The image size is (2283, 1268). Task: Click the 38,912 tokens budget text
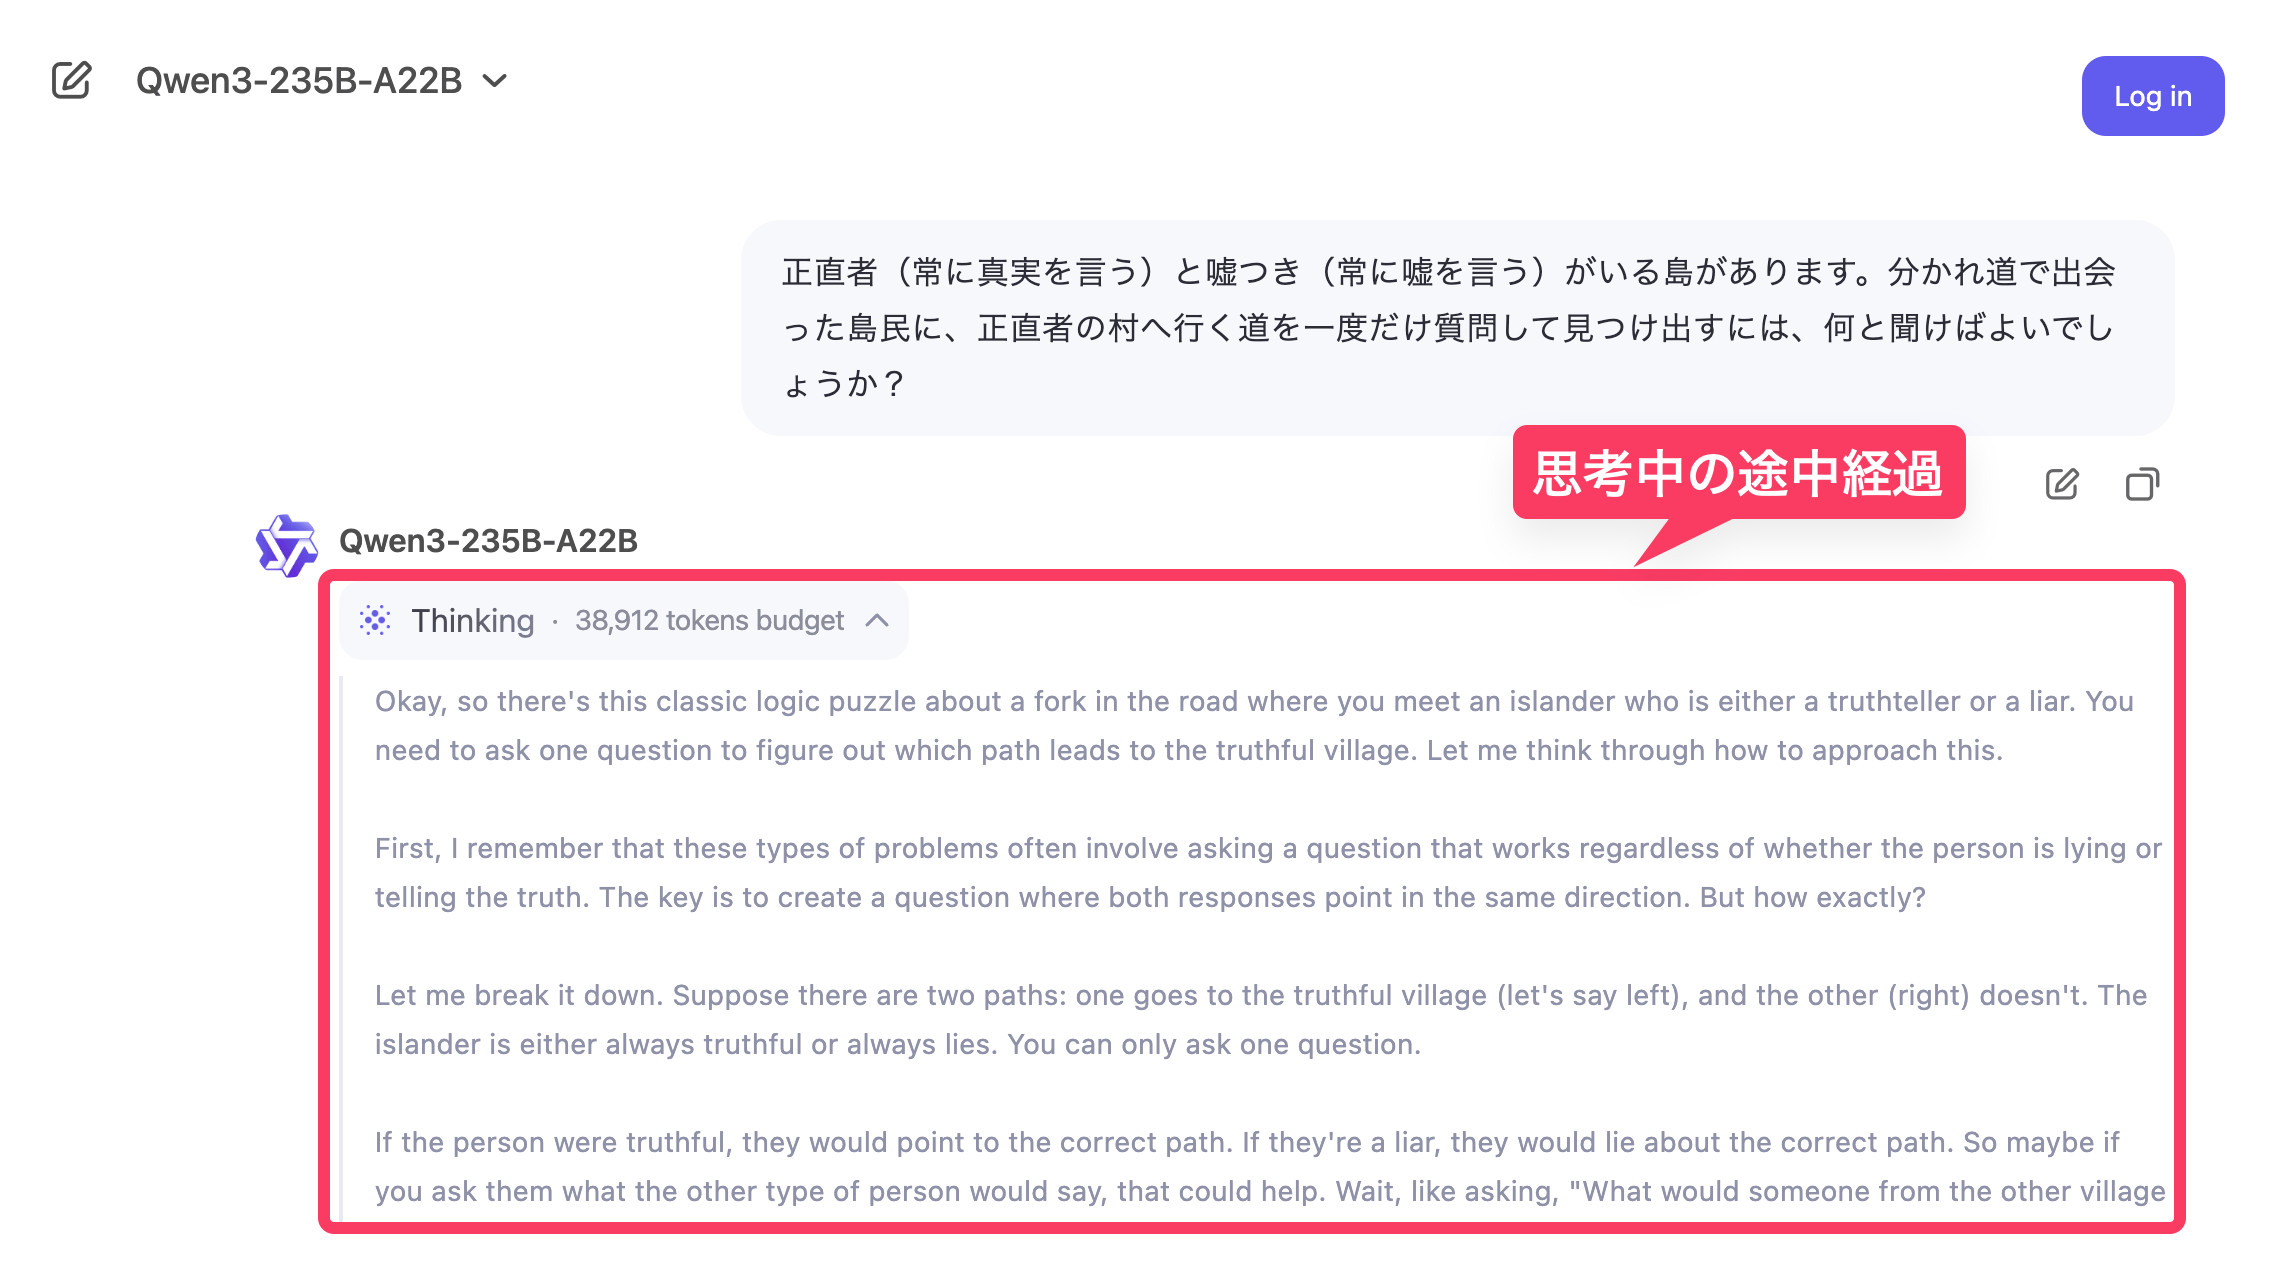coord(709,620)
